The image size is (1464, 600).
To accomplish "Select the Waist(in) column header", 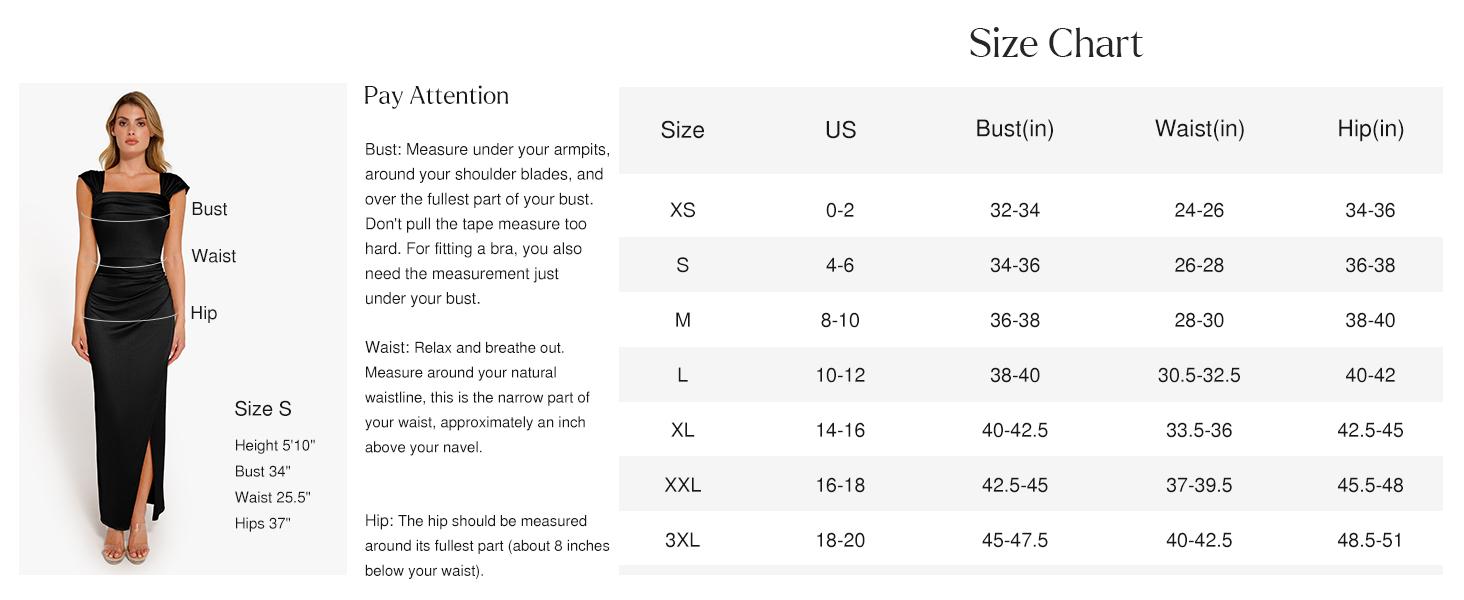I will coord(1200,129).
